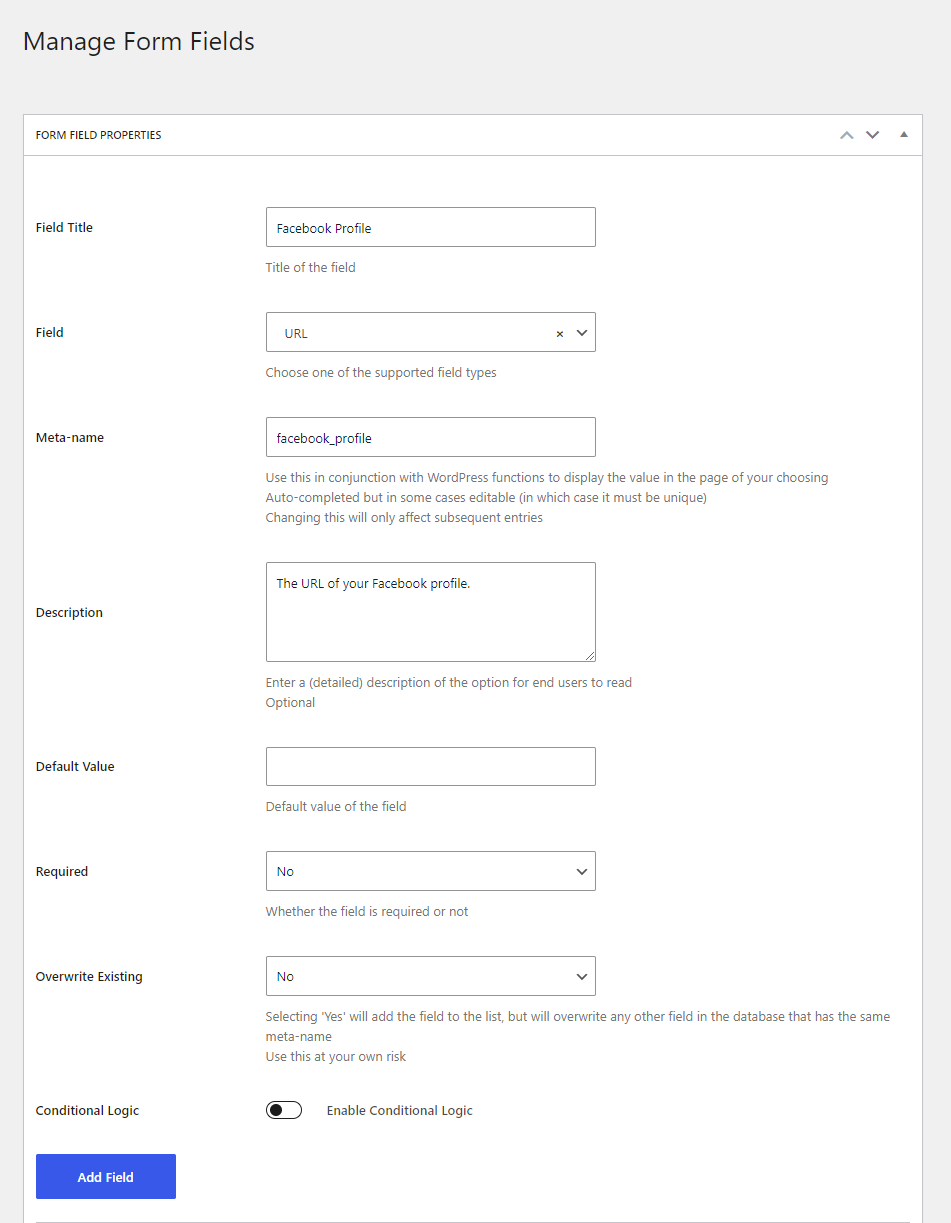Click the Overwrite Existing label
The image size is (951, 1223).
tap(89, 977)
